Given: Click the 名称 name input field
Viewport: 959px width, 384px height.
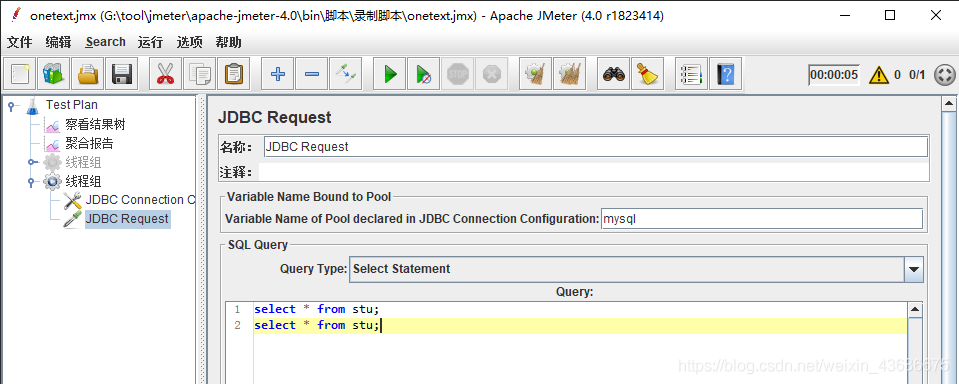Looking at the screenshot, I should [596, 147].
